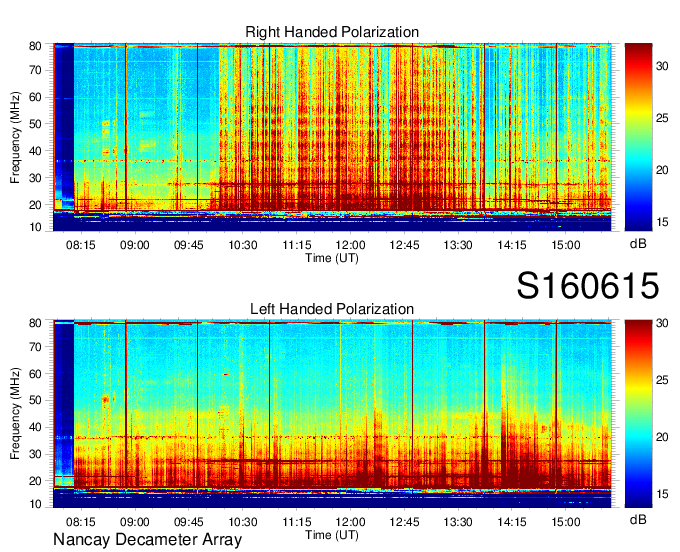The height and width of the screenshot is (552, 680).
Task: Click 09:00 time tick under right-handed plot
Action: [134, 245]
